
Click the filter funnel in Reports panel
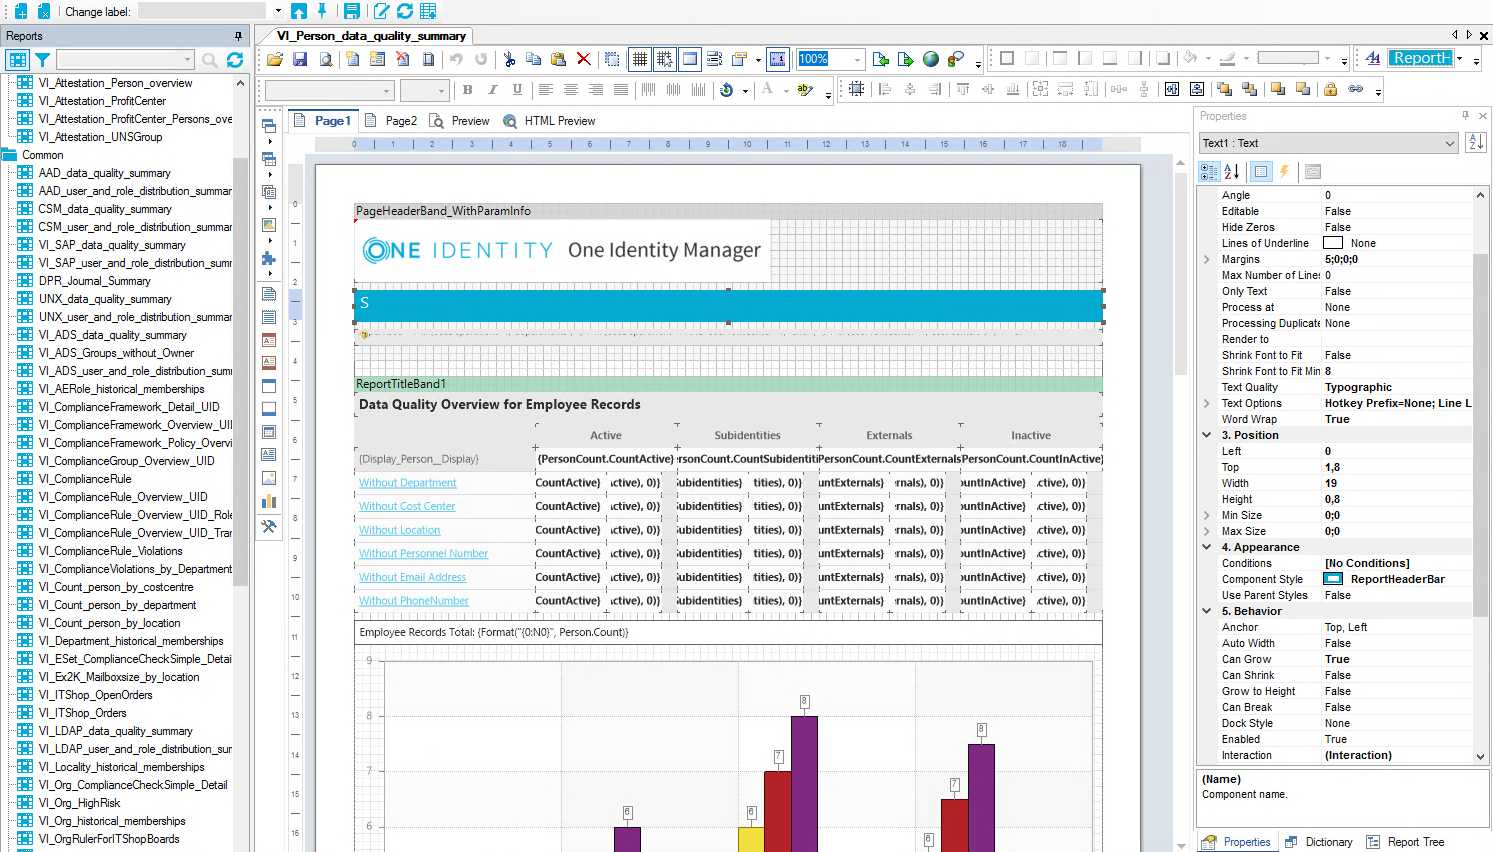(x=43, y=60)
